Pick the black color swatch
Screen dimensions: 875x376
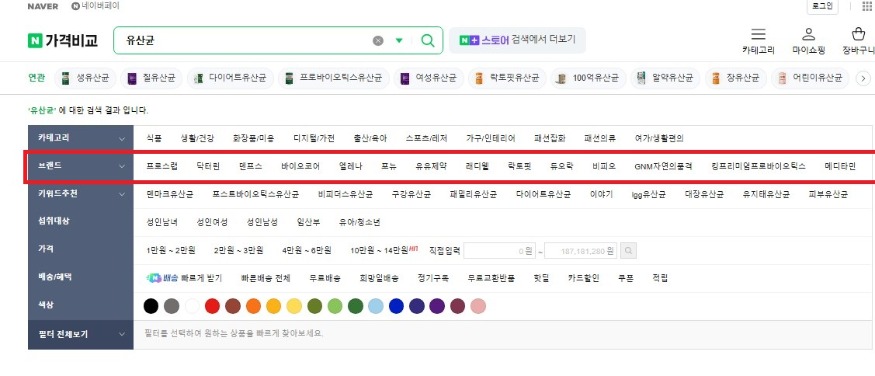[x=151, y=306]
